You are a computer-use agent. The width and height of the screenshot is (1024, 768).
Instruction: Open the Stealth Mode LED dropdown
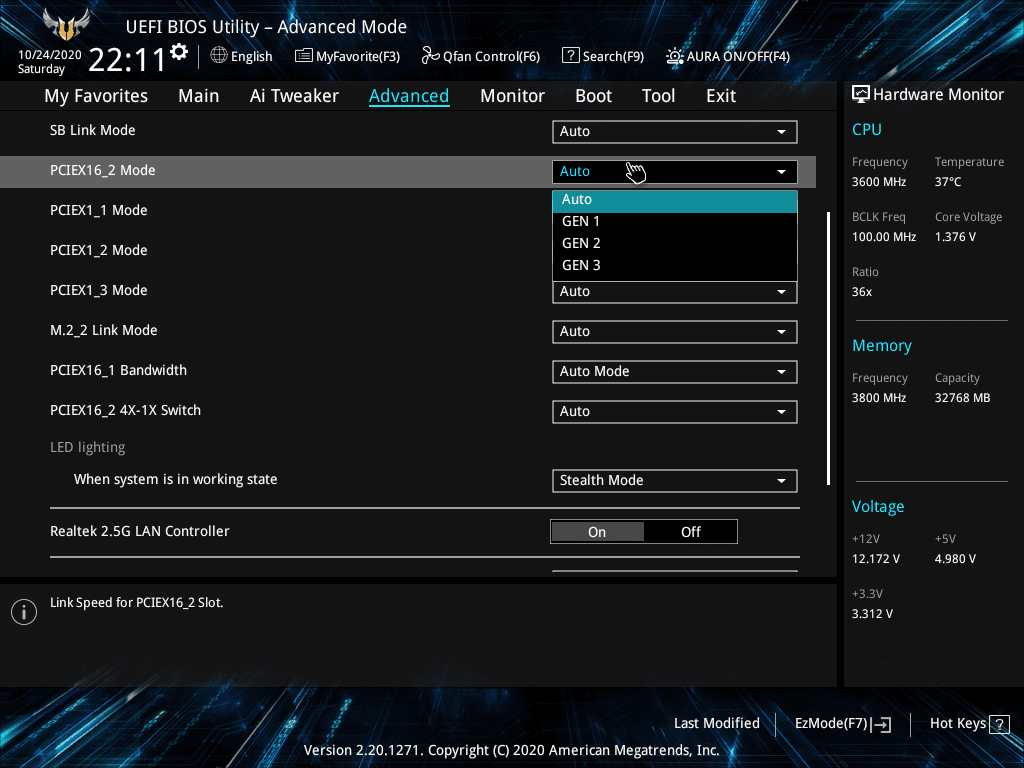click(x=675, y=481)
